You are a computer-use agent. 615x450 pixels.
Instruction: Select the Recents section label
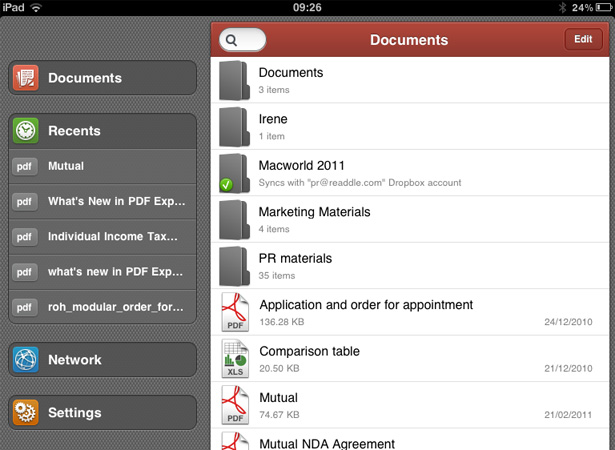pyautogui.click(x=74, y=131)
